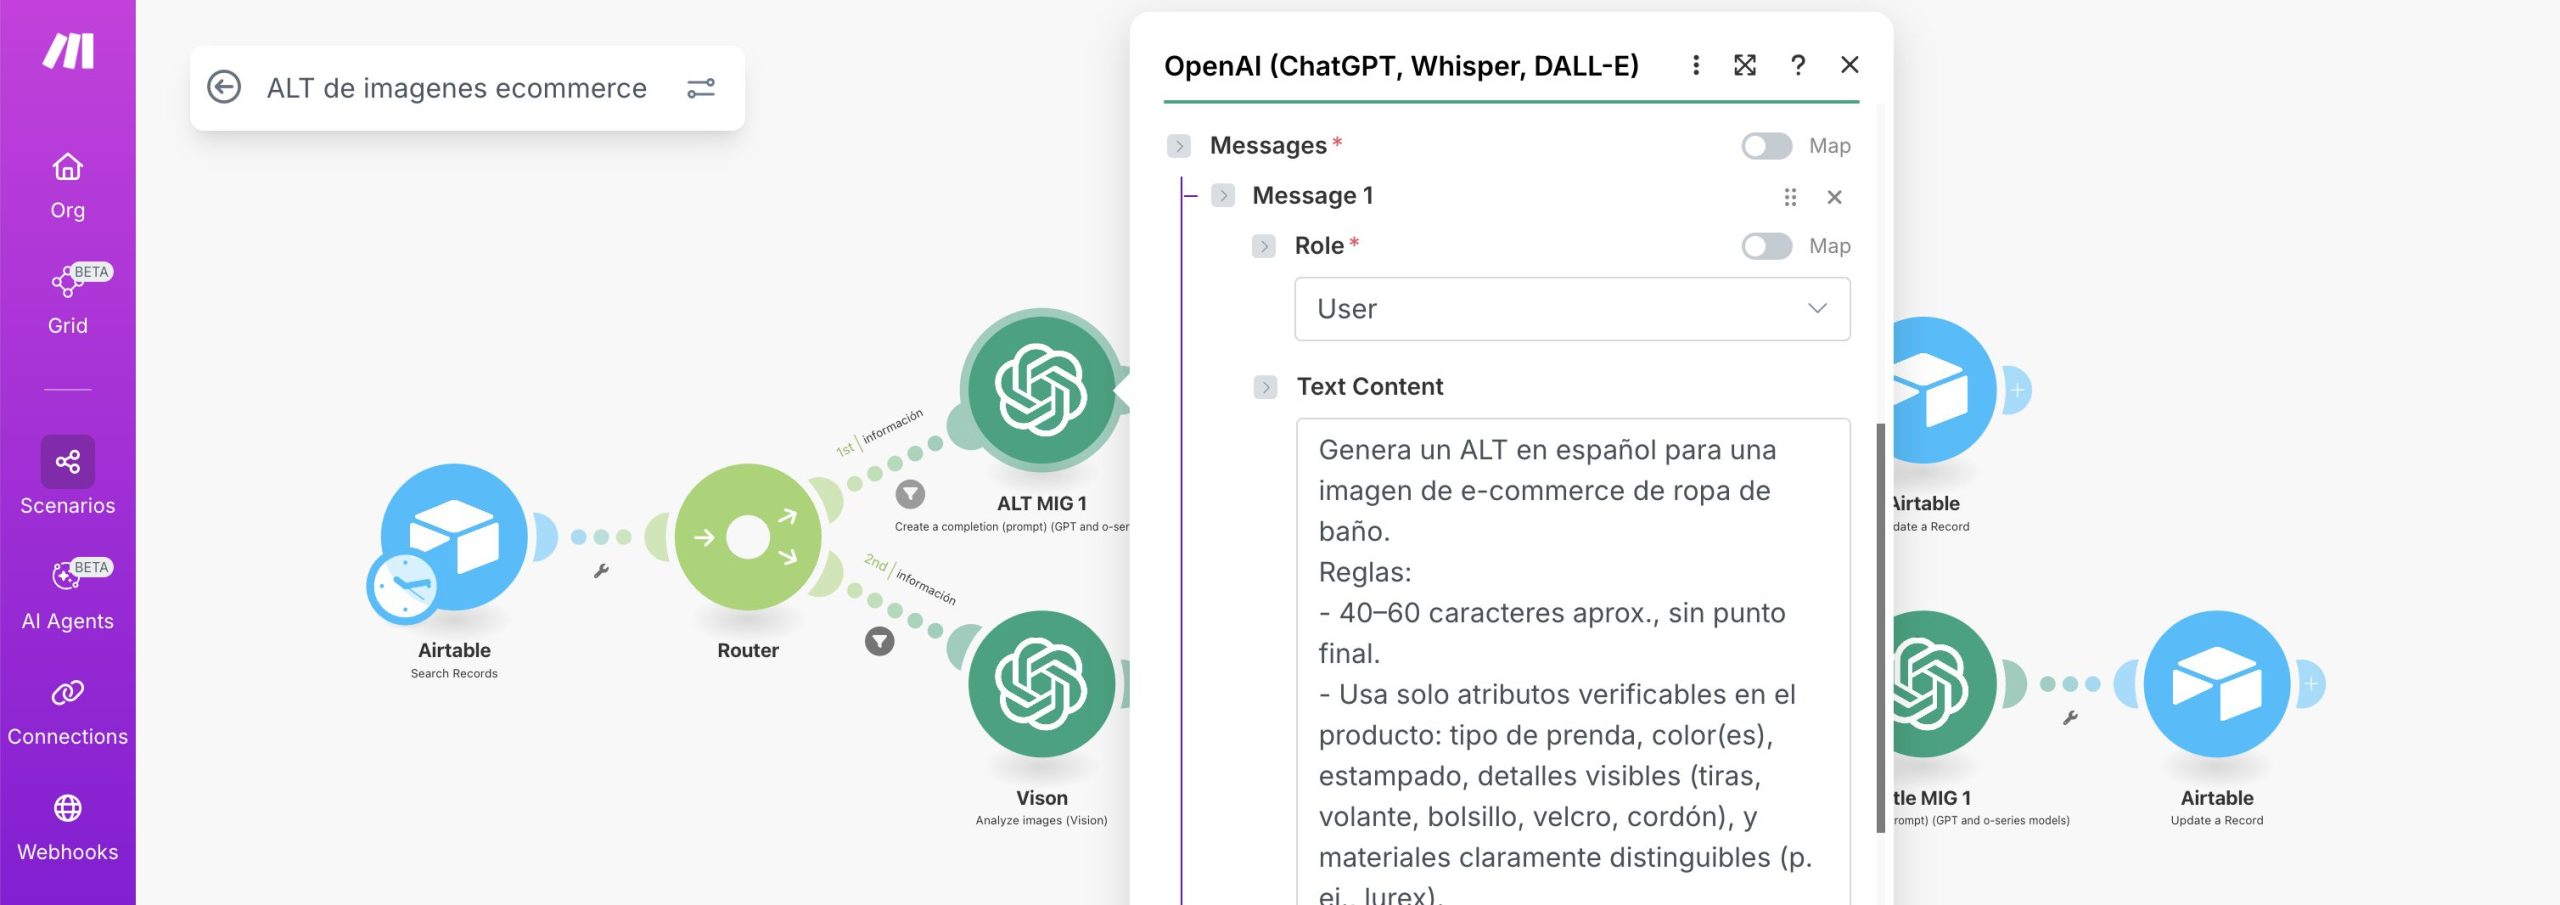Click the filter icon on 1st route
The image size is (2560, 905).
pos(910,493)
